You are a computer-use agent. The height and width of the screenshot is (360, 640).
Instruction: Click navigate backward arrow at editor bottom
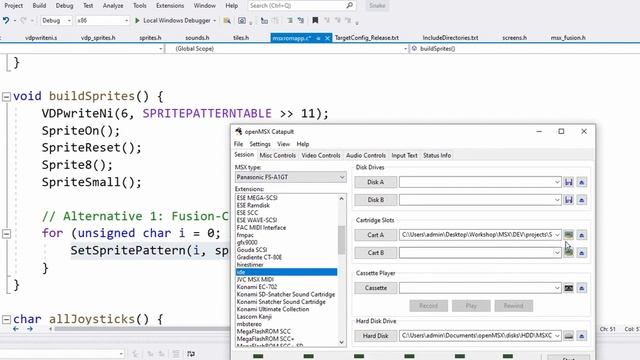[16, 329]
